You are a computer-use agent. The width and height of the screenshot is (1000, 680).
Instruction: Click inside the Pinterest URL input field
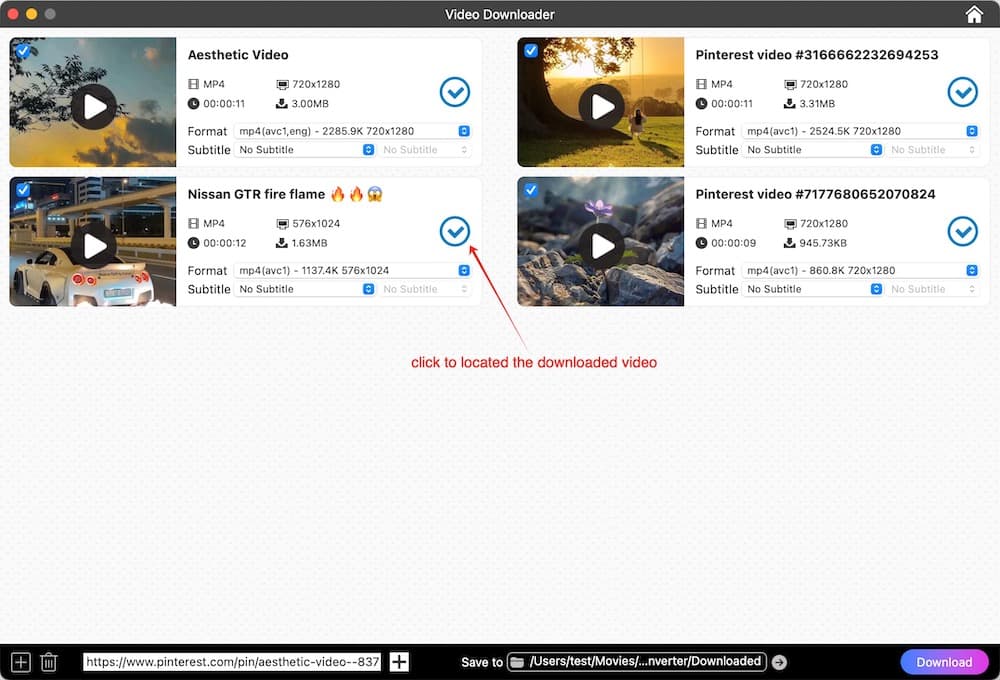click(x=230, y=661)
